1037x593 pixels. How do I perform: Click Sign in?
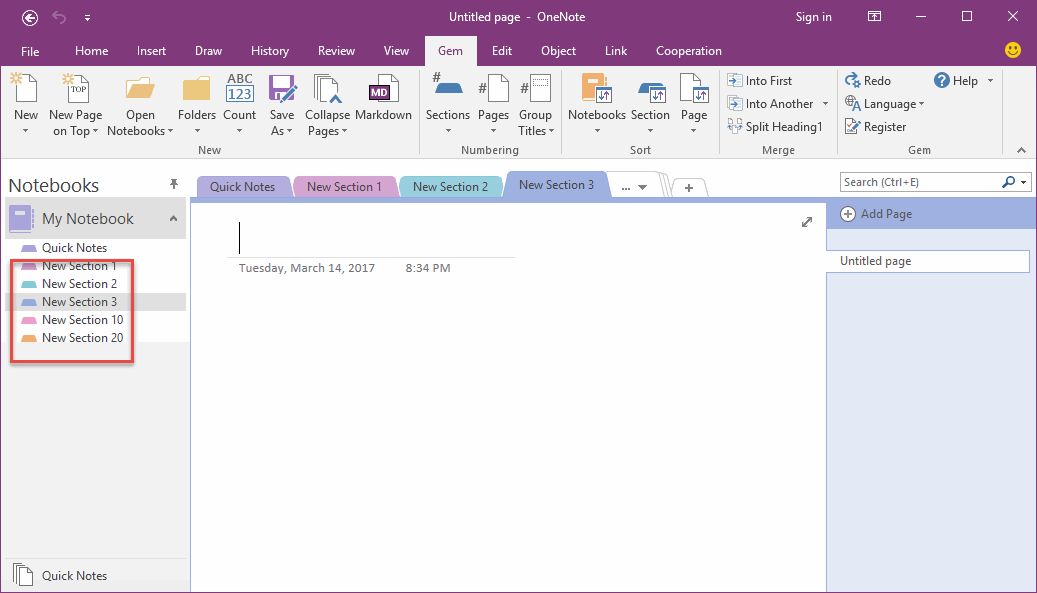tap(813, 17)
